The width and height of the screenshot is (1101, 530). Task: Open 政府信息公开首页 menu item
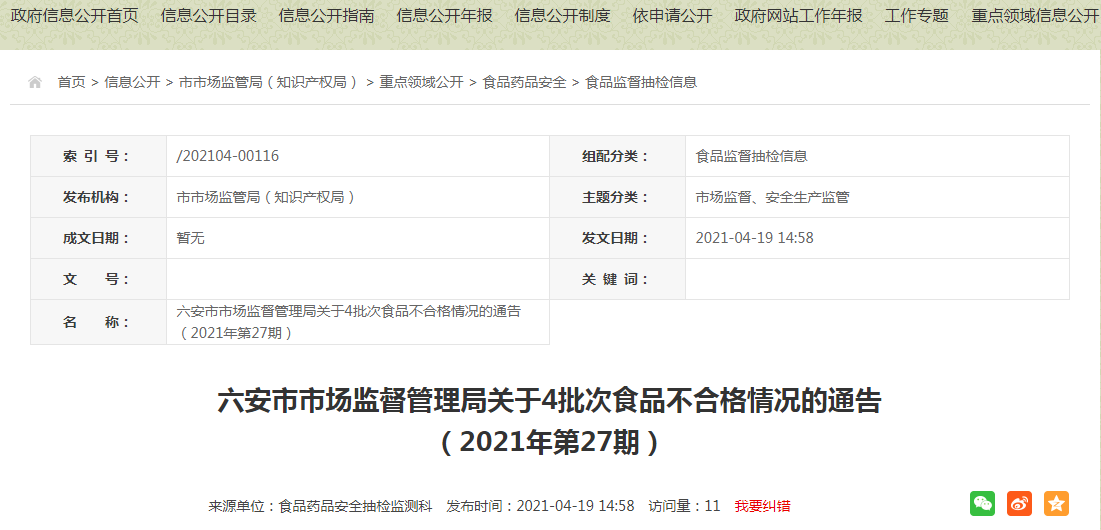pos(74,15)
